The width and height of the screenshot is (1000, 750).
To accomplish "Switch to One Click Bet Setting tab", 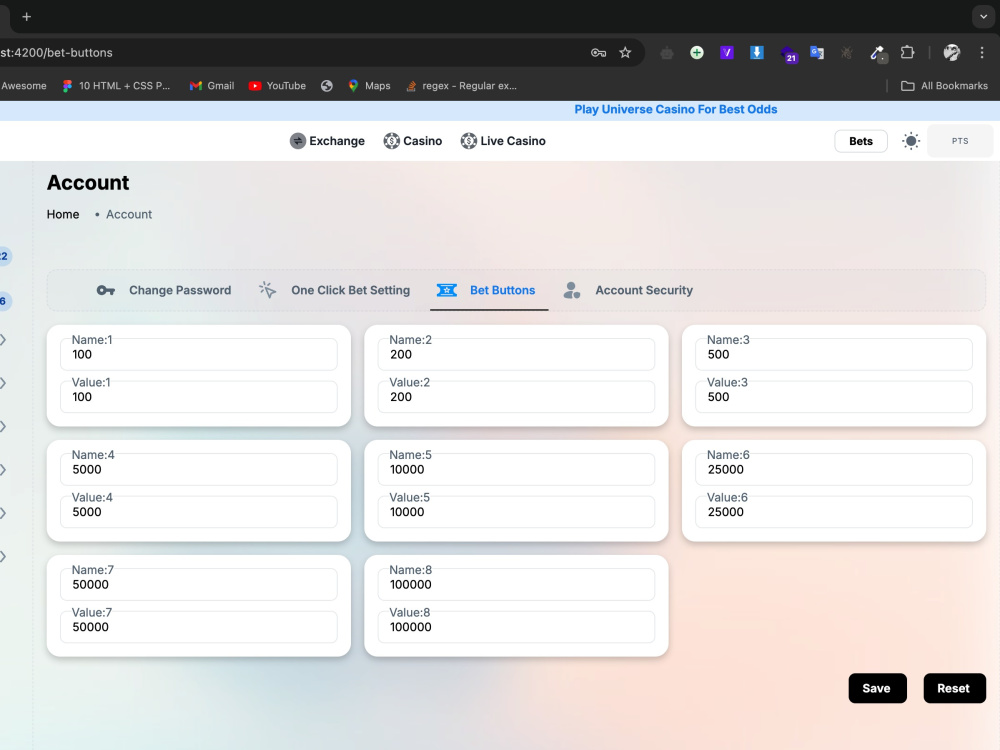I will click(335, 290).
